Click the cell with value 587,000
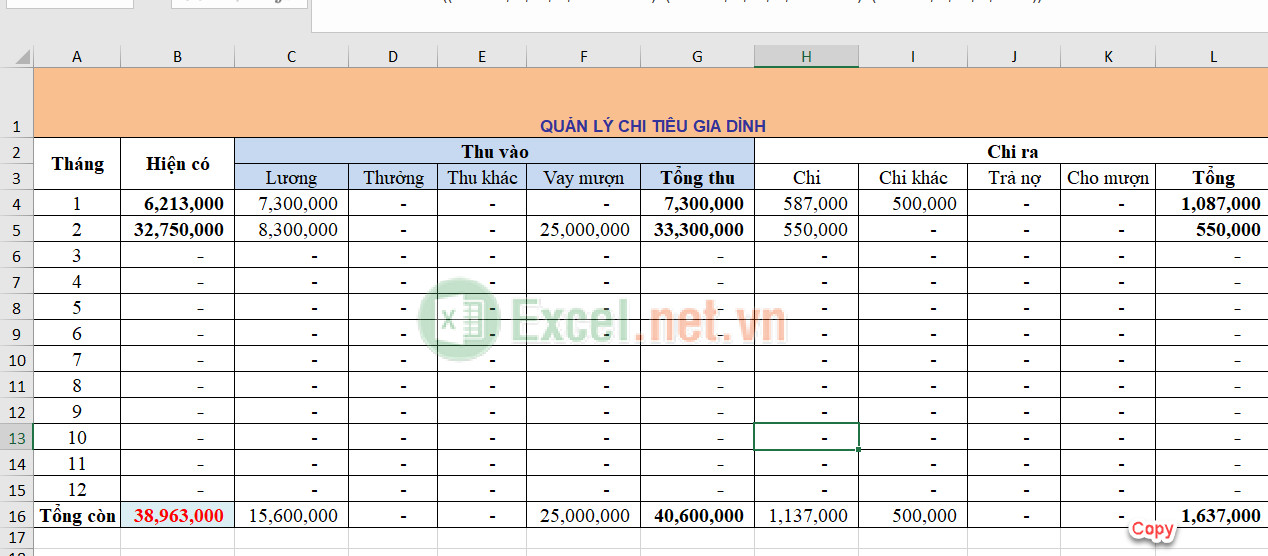Viewport: 1268px width, 556px height. coord(806,204)
